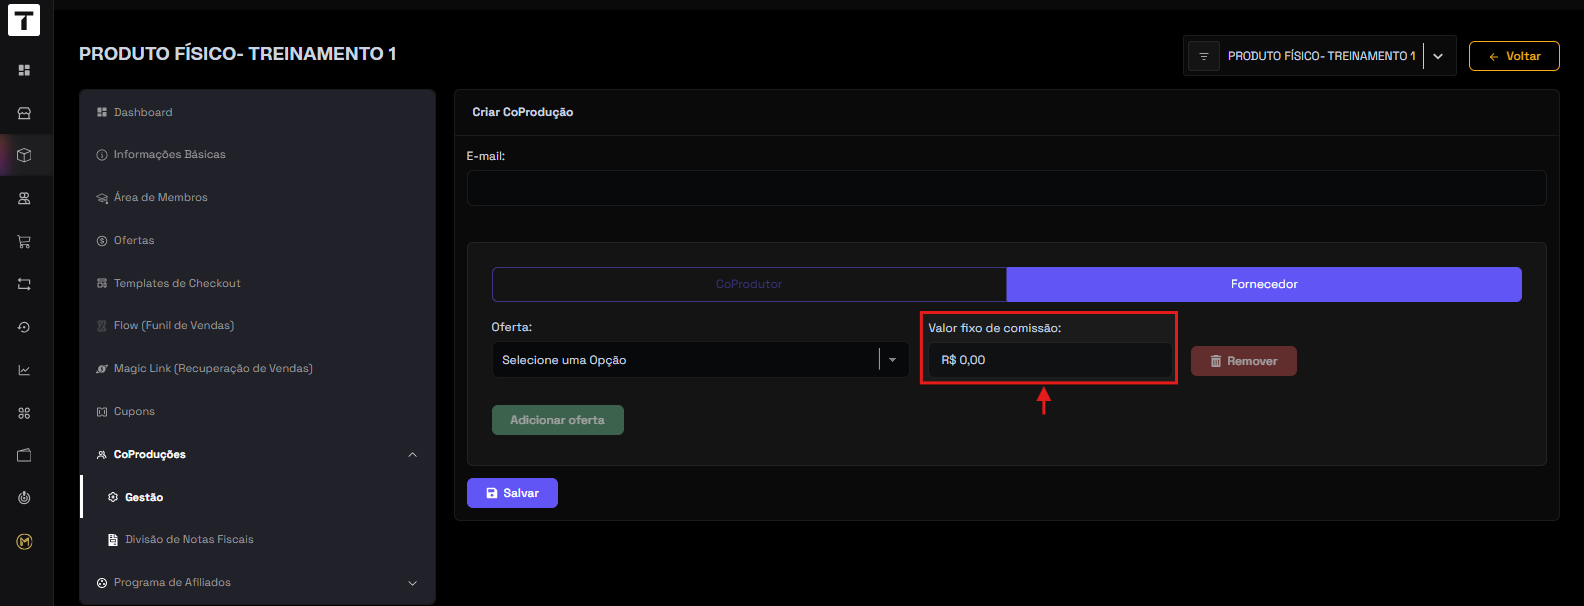This screenshot has width=1584, height=606.
Task: Click the Salvar button
Action: (512, 493)
